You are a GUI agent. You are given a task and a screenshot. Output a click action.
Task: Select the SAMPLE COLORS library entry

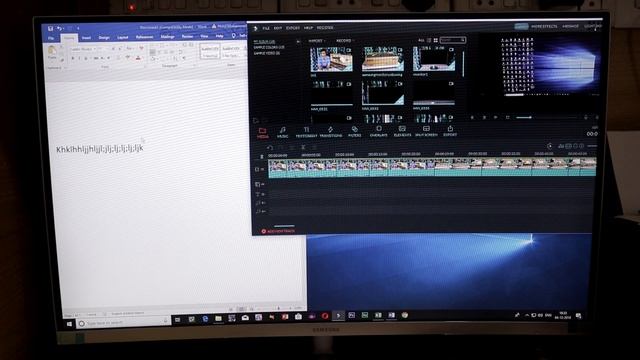269,47
